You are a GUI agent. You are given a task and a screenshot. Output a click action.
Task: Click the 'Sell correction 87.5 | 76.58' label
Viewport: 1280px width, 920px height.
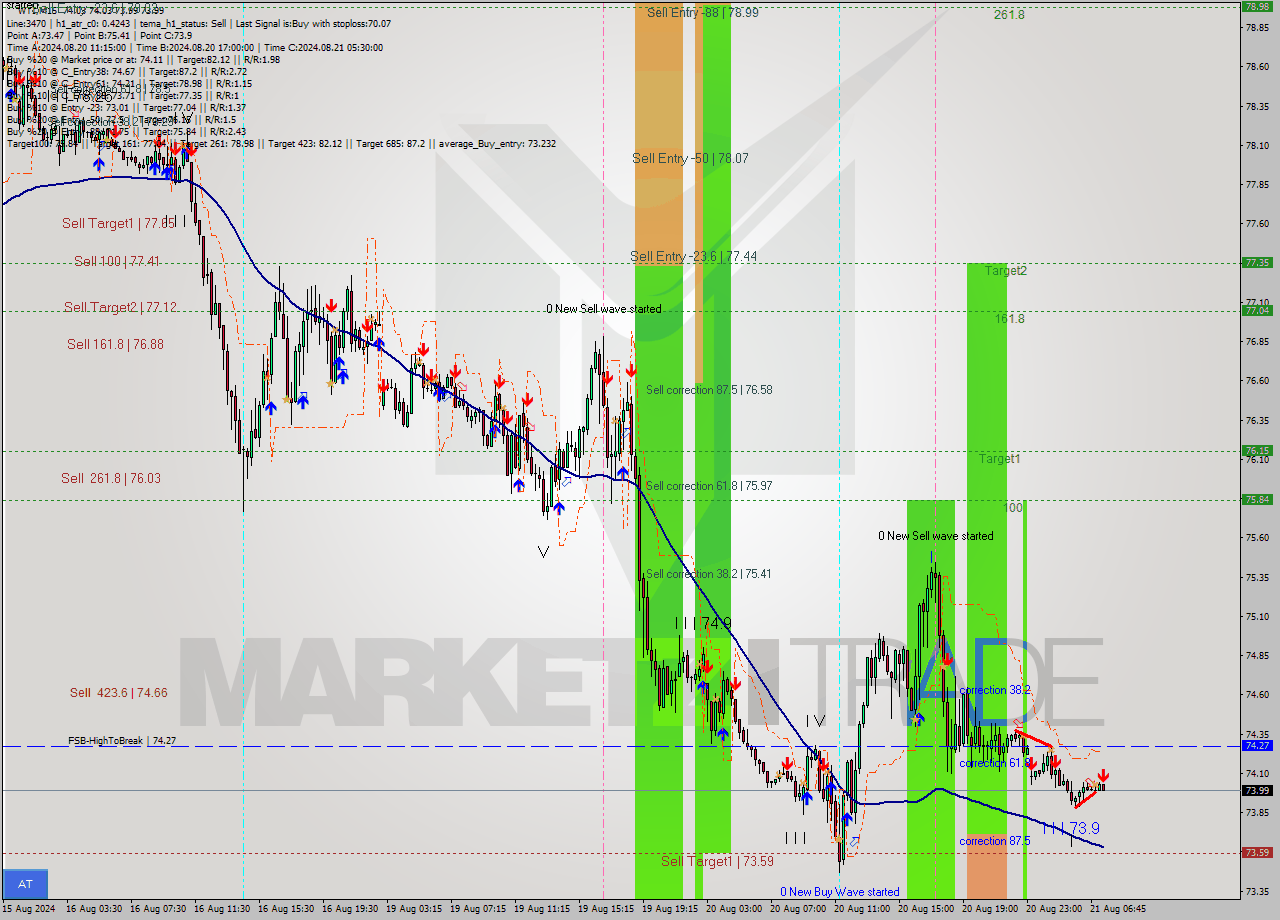pos(708,390)
